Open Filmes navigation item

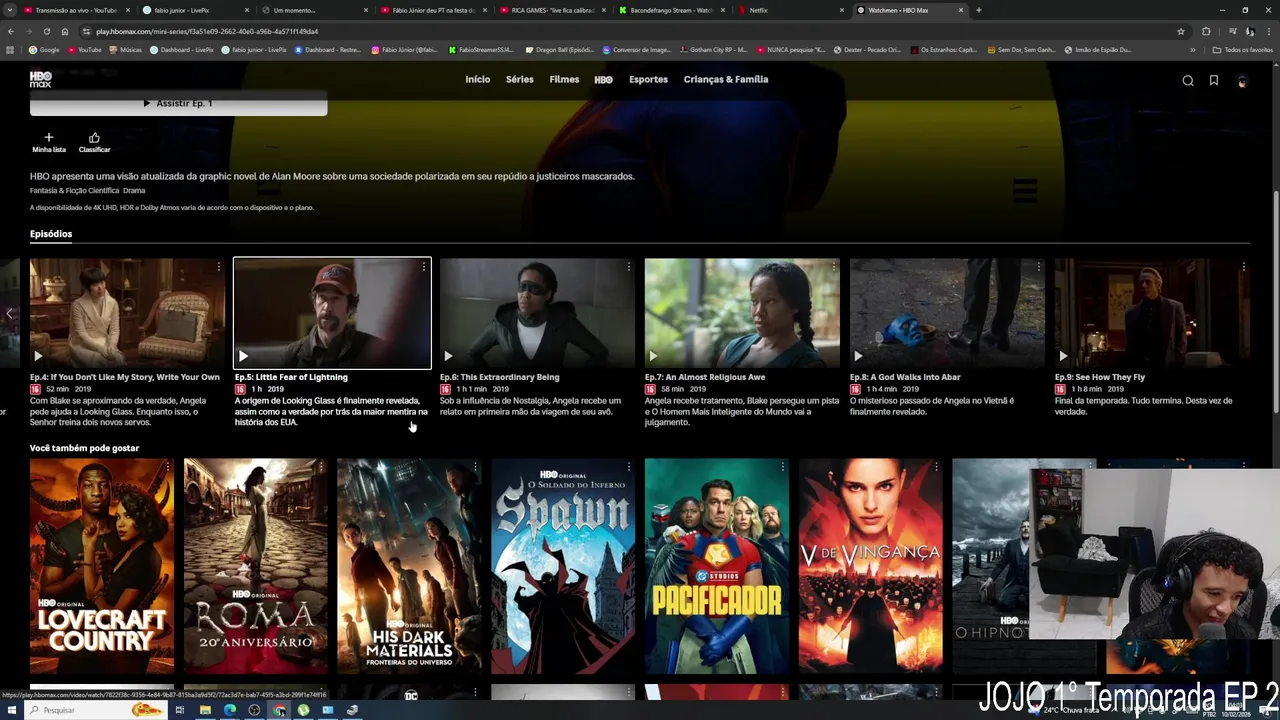[564, 79]
